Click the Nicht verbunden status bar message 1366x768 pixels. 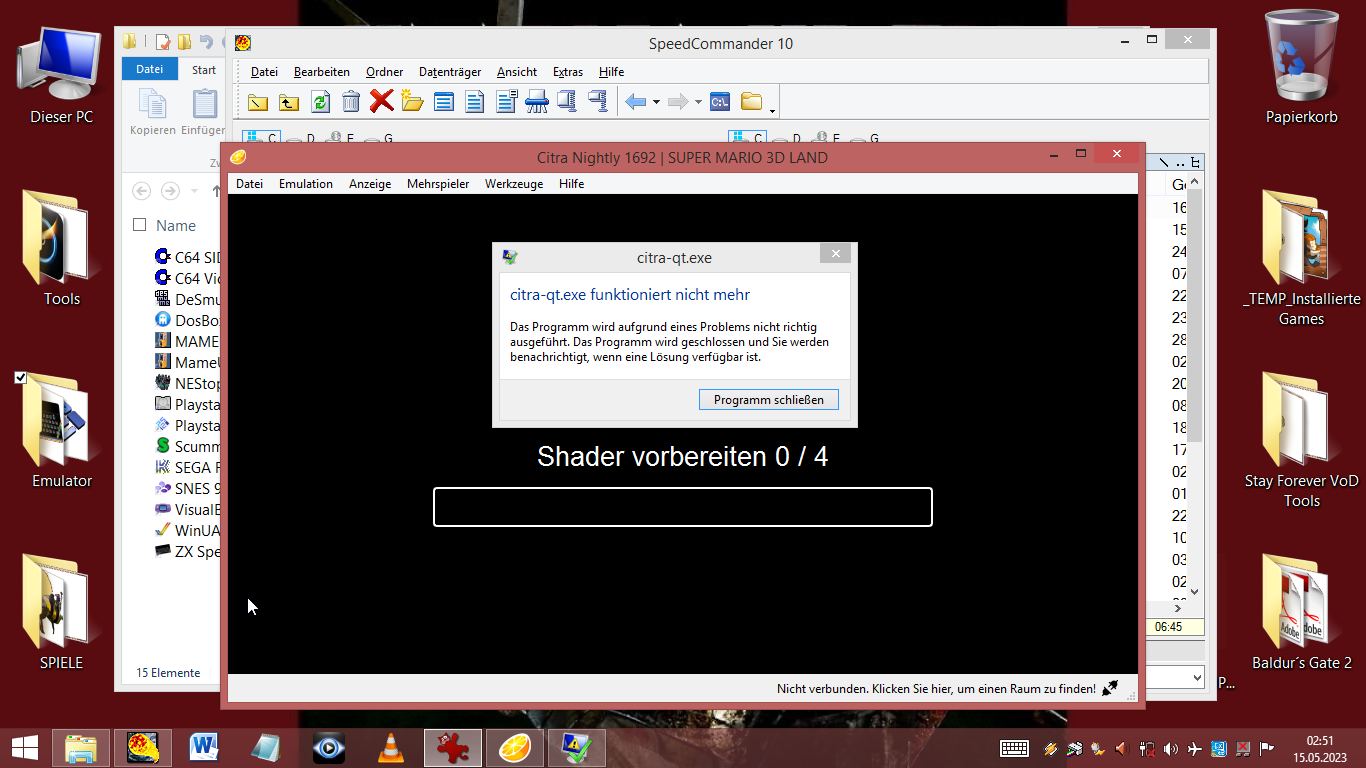pos(936,688)
